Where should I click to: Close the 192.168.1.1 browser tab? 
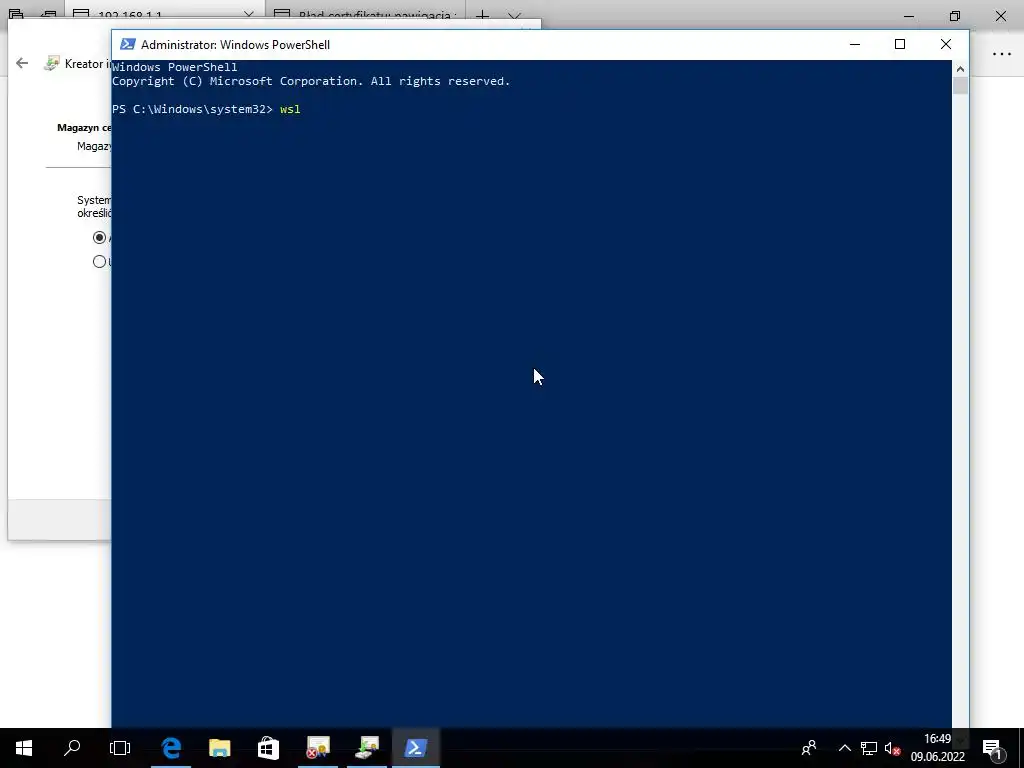point(248,14)
